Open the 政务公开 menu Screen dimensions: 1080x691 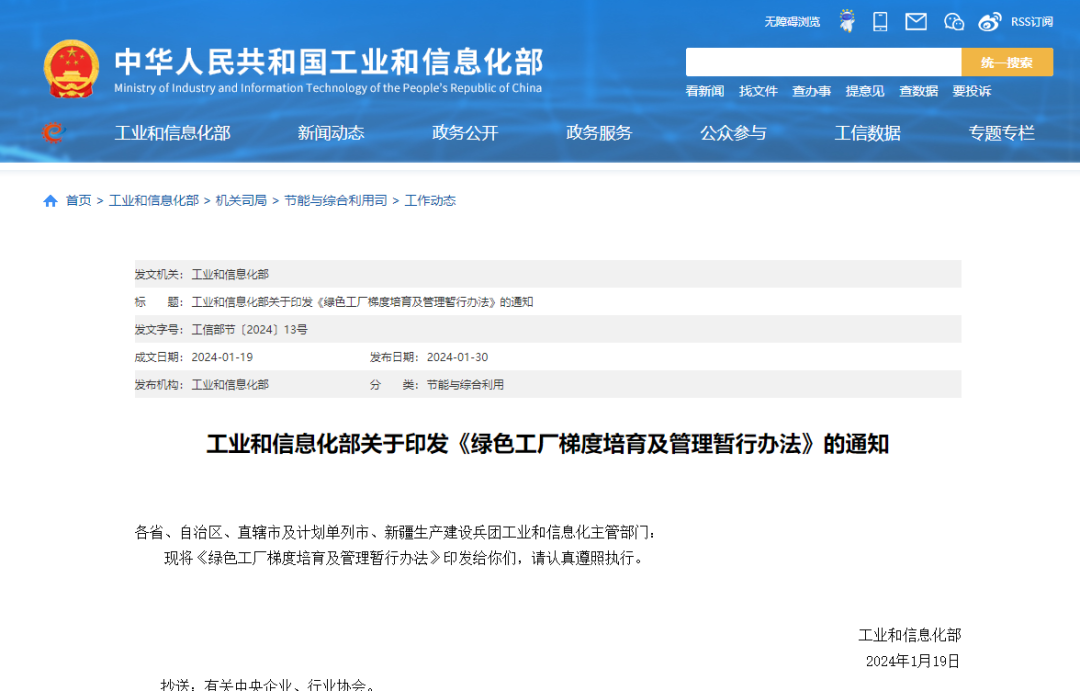tap(464, 133)
